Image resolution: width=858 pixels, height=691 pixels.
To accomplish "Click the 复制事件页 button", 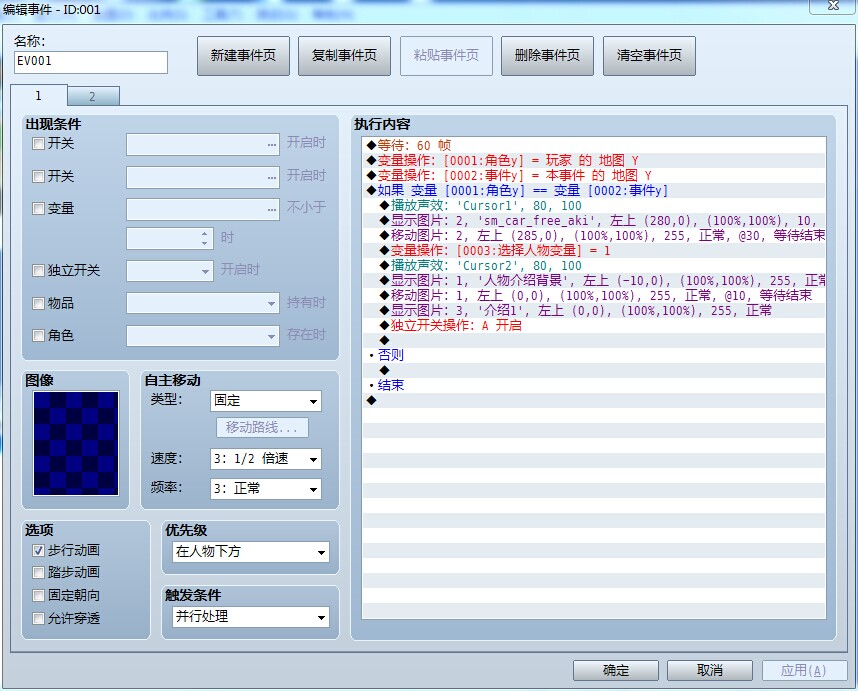I will pyautogui.click(x=344, y=56).
